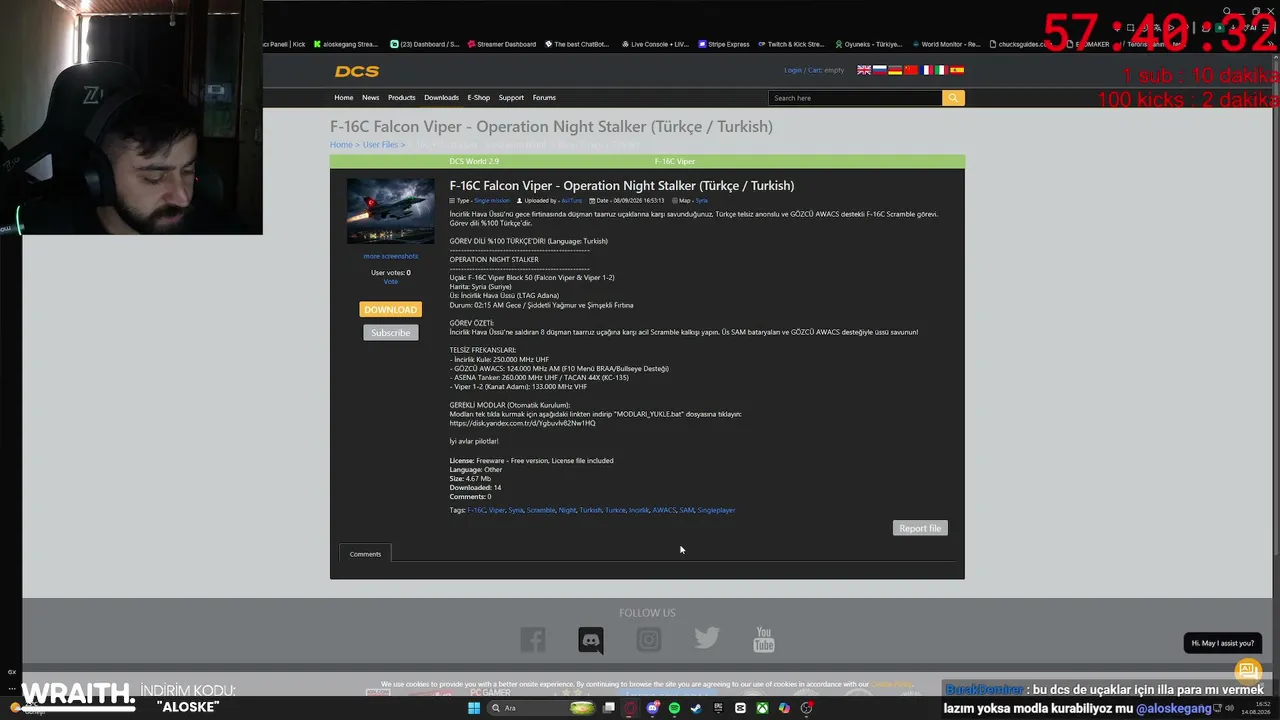Image resolution: width=1280 pixels, height=720 pixels.
Task: Open the Windows Start menu
Action: pos(474,708)
